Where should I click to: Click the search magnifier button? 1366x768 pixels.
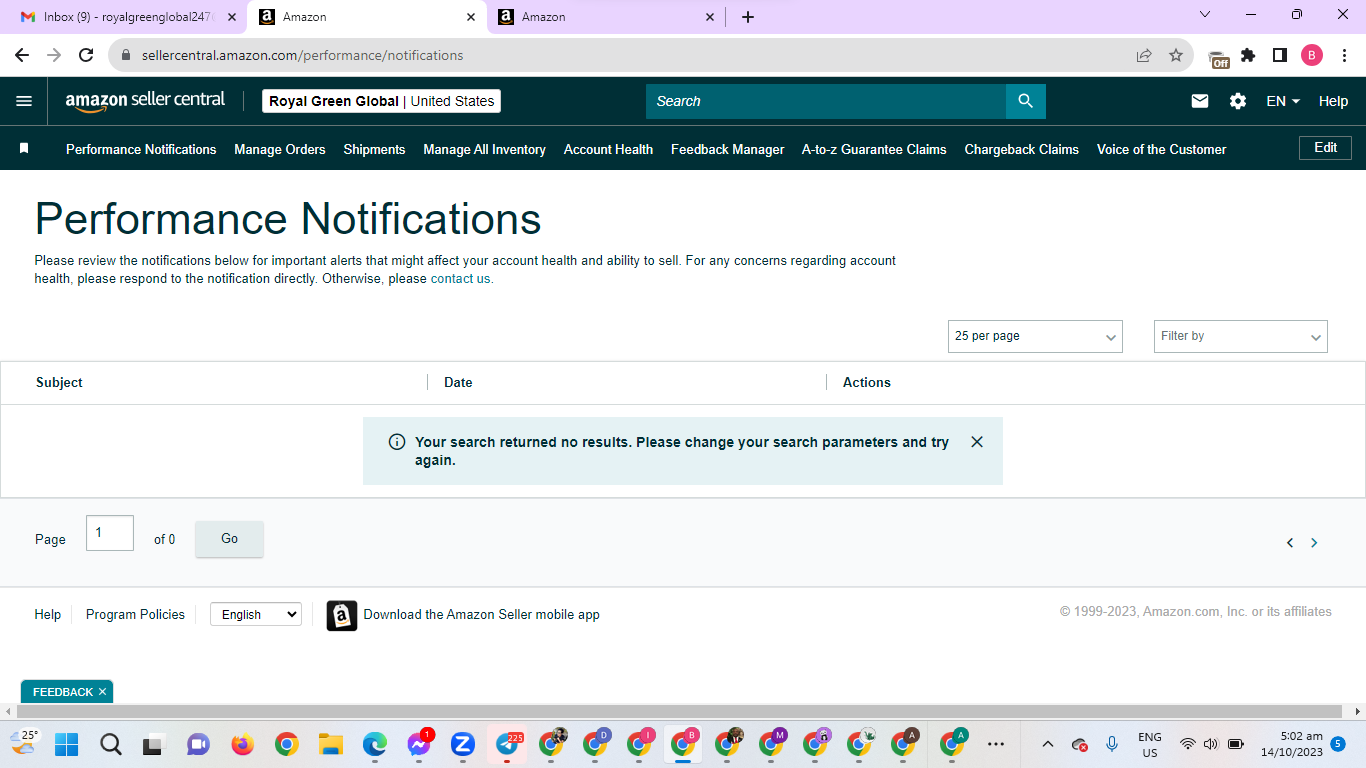1025,101
